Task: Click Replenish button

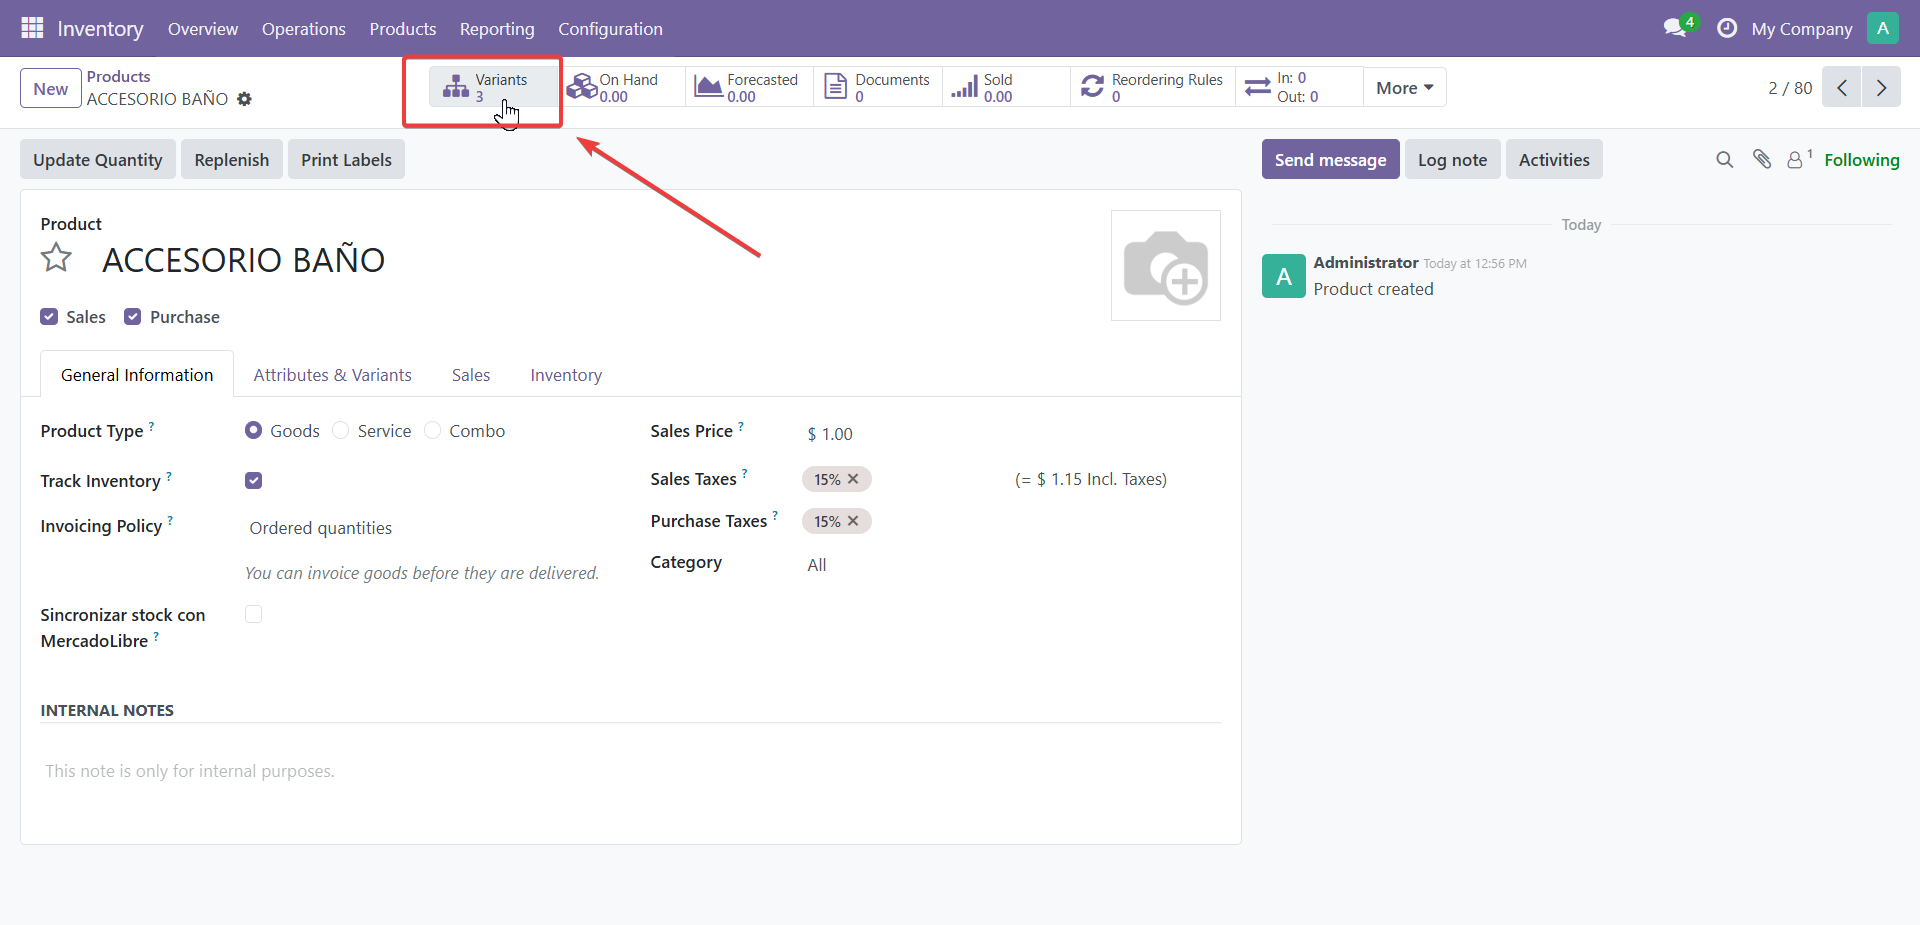Action: click(232, 160)
